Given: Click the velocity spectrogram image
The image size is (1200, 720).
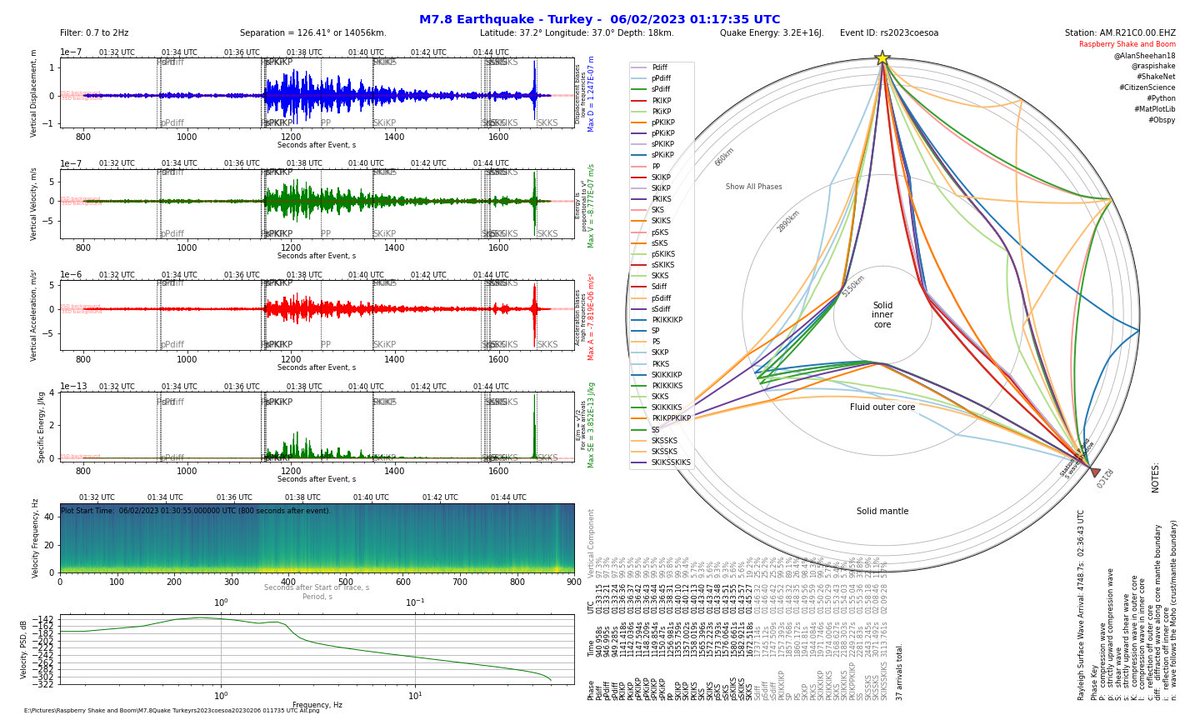Looking at the screenshot, I should [x=317, y=538].
